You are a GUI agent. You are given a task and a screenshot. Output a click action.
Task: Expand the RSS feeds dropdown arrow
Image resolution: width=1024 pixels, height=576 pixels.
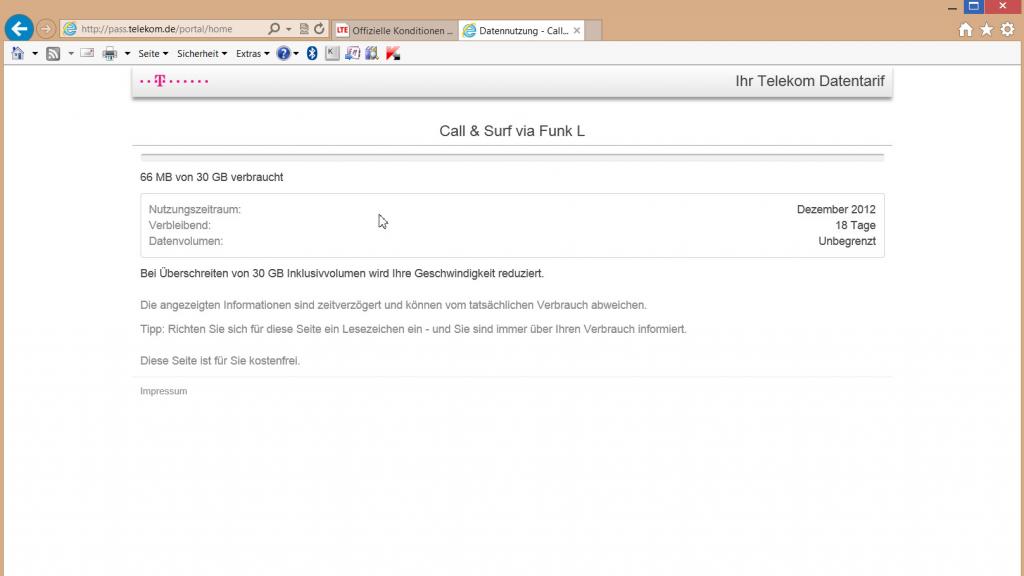click(x=71, y=54)
